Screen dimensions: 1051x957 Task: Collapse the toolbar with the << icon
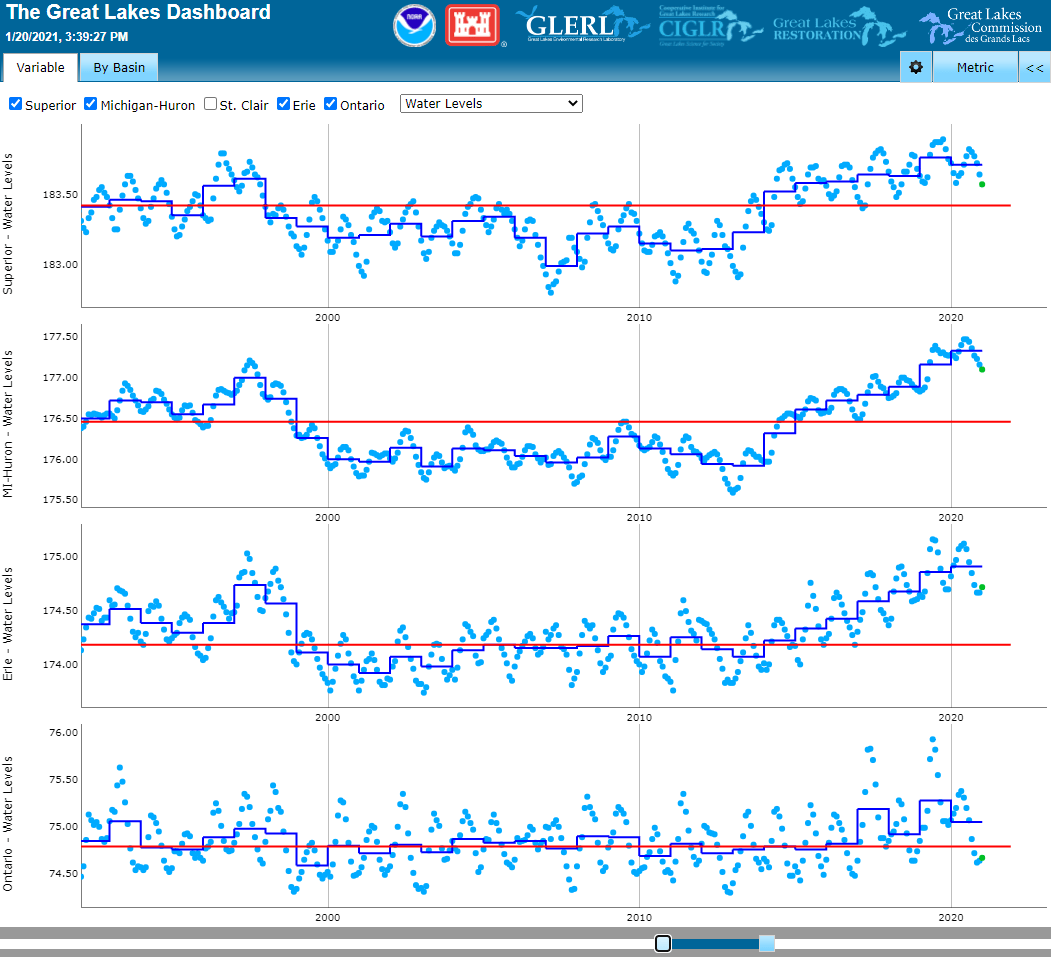coord(1034,68)
